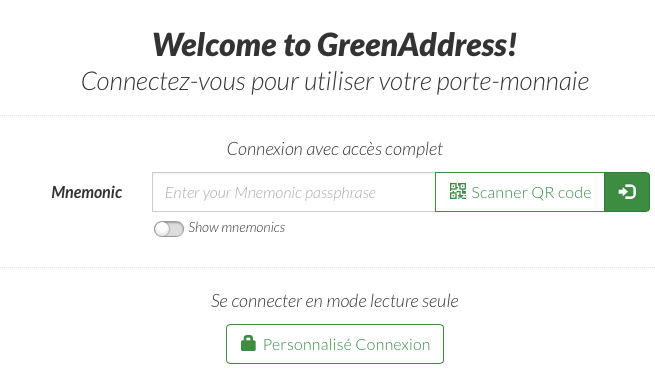Viewport: 655px width, 381px height.
Task: Click the QR code icon
Action: click(458, 191)
